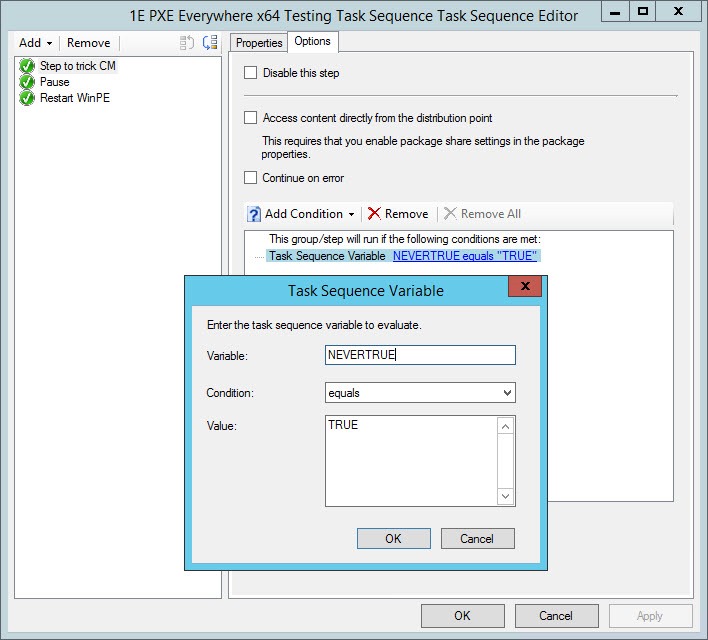
Task: Click into the Variable input field
Action: 420,355
